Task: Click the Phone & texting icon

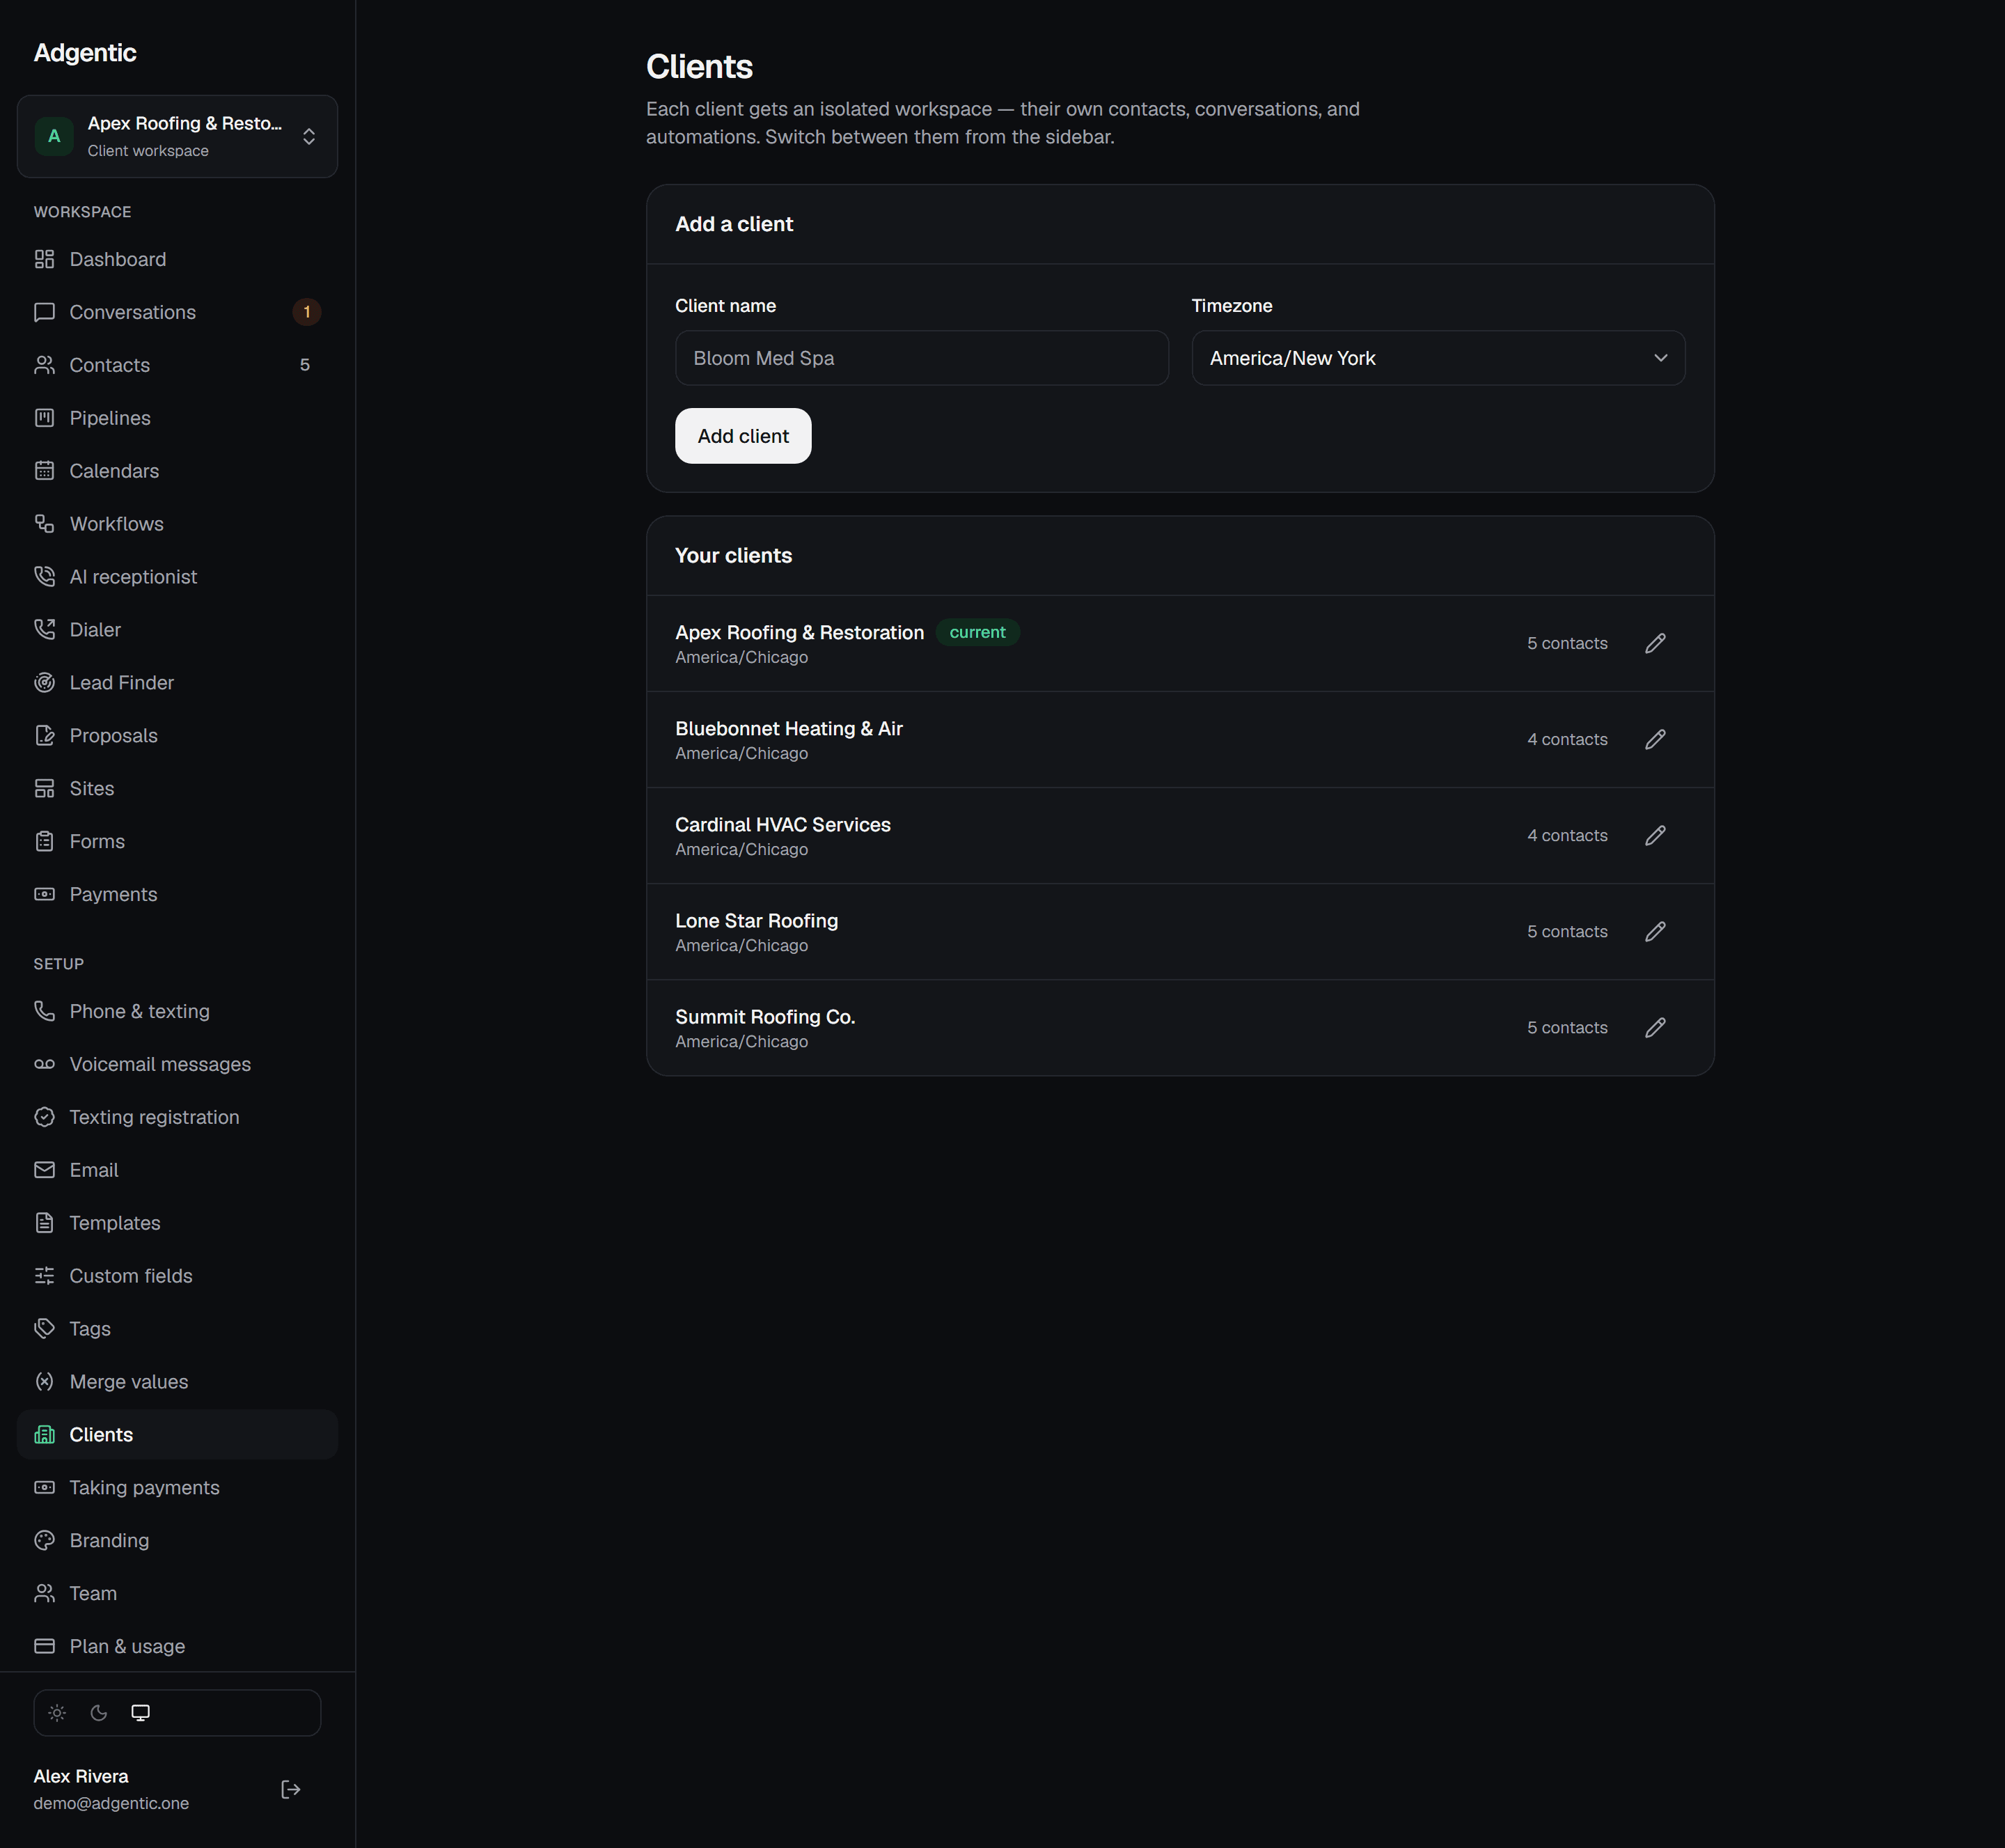Action: [x=45, y=1011]
